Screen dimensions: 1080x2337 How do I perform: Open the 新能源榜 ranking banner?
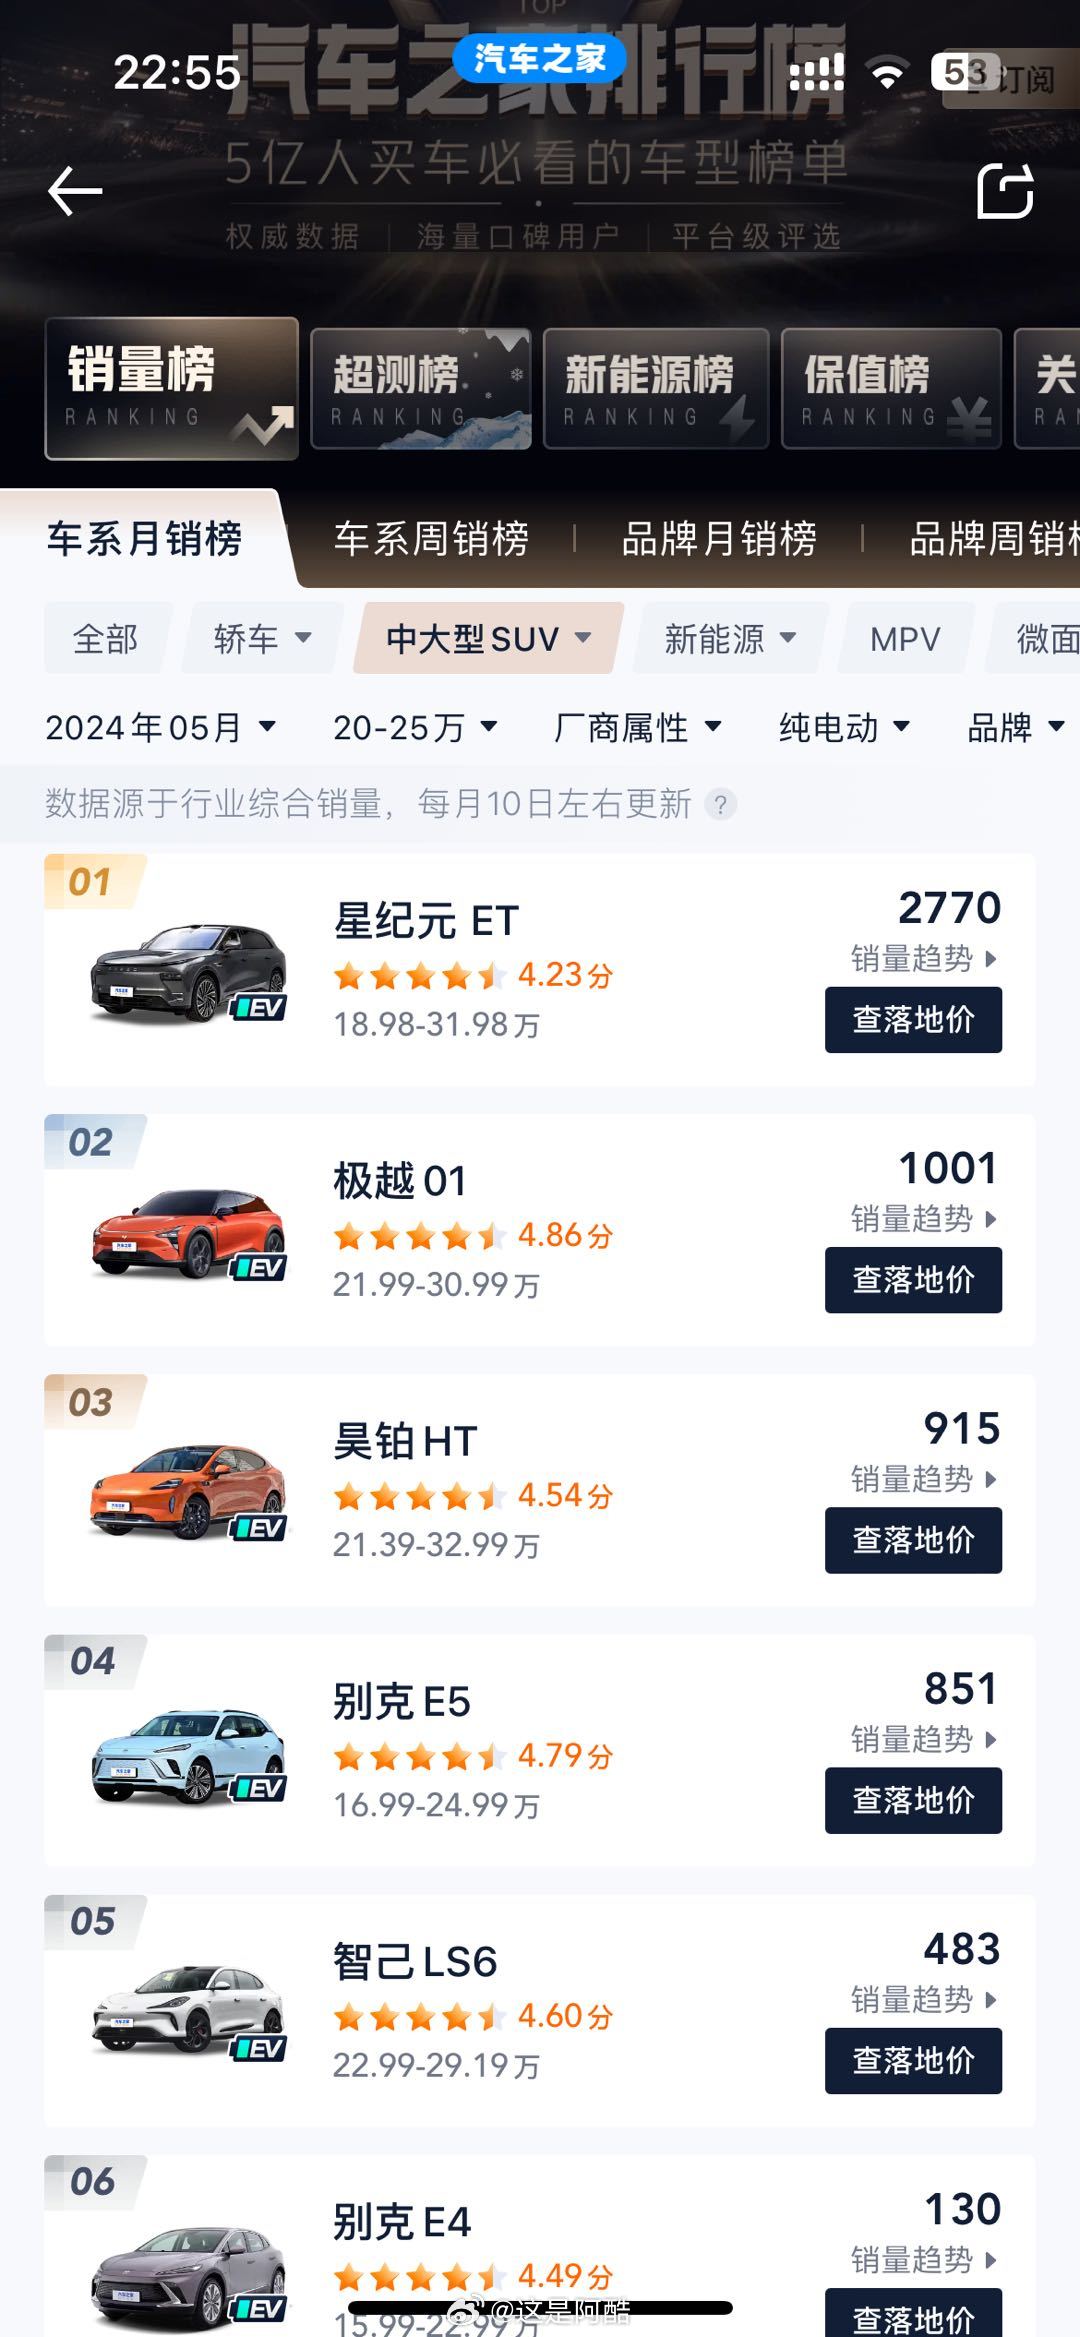[x=656, y=389]
